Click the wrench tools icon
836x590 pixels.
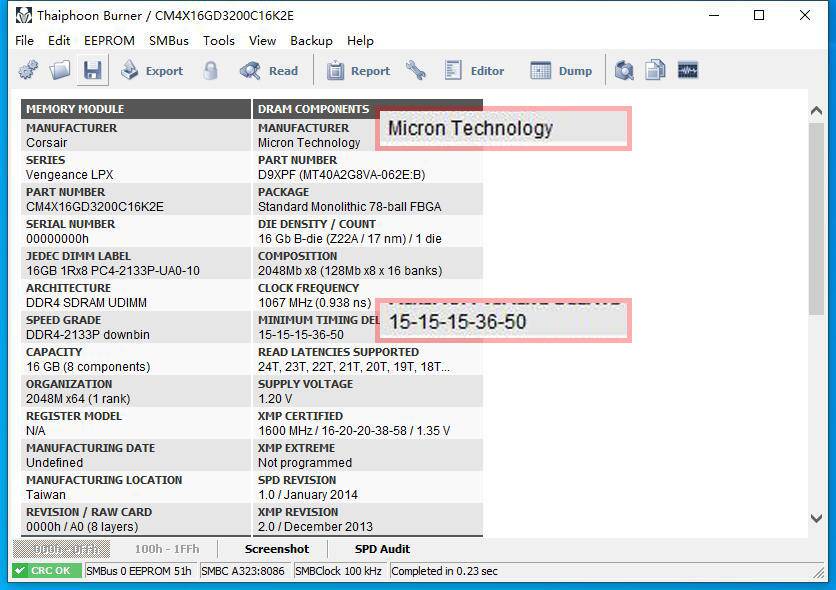pos(415,70)
